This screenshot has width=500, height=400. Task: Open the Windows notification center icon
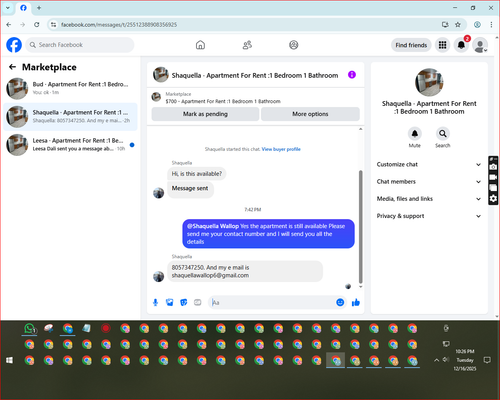point(487,360)
